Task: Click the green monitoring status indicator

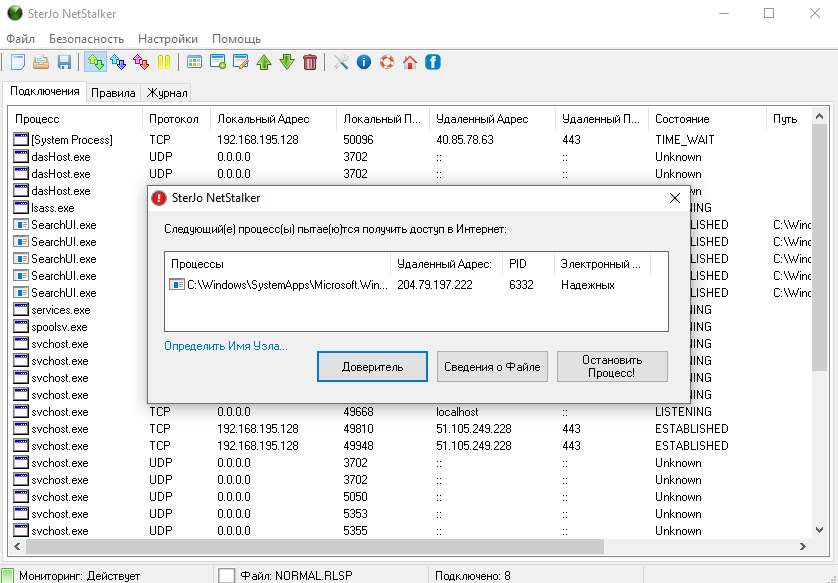Action: pyautogui.click(x=7, y=576)
